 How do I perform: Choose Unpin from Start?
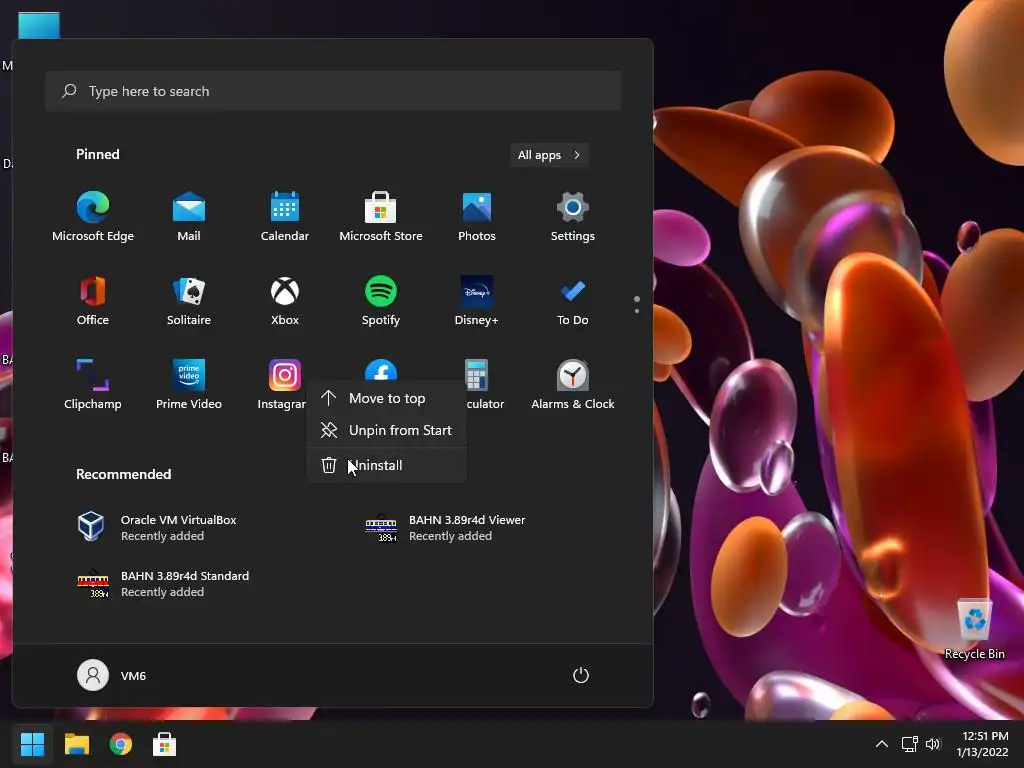click(x=387, y=430)
